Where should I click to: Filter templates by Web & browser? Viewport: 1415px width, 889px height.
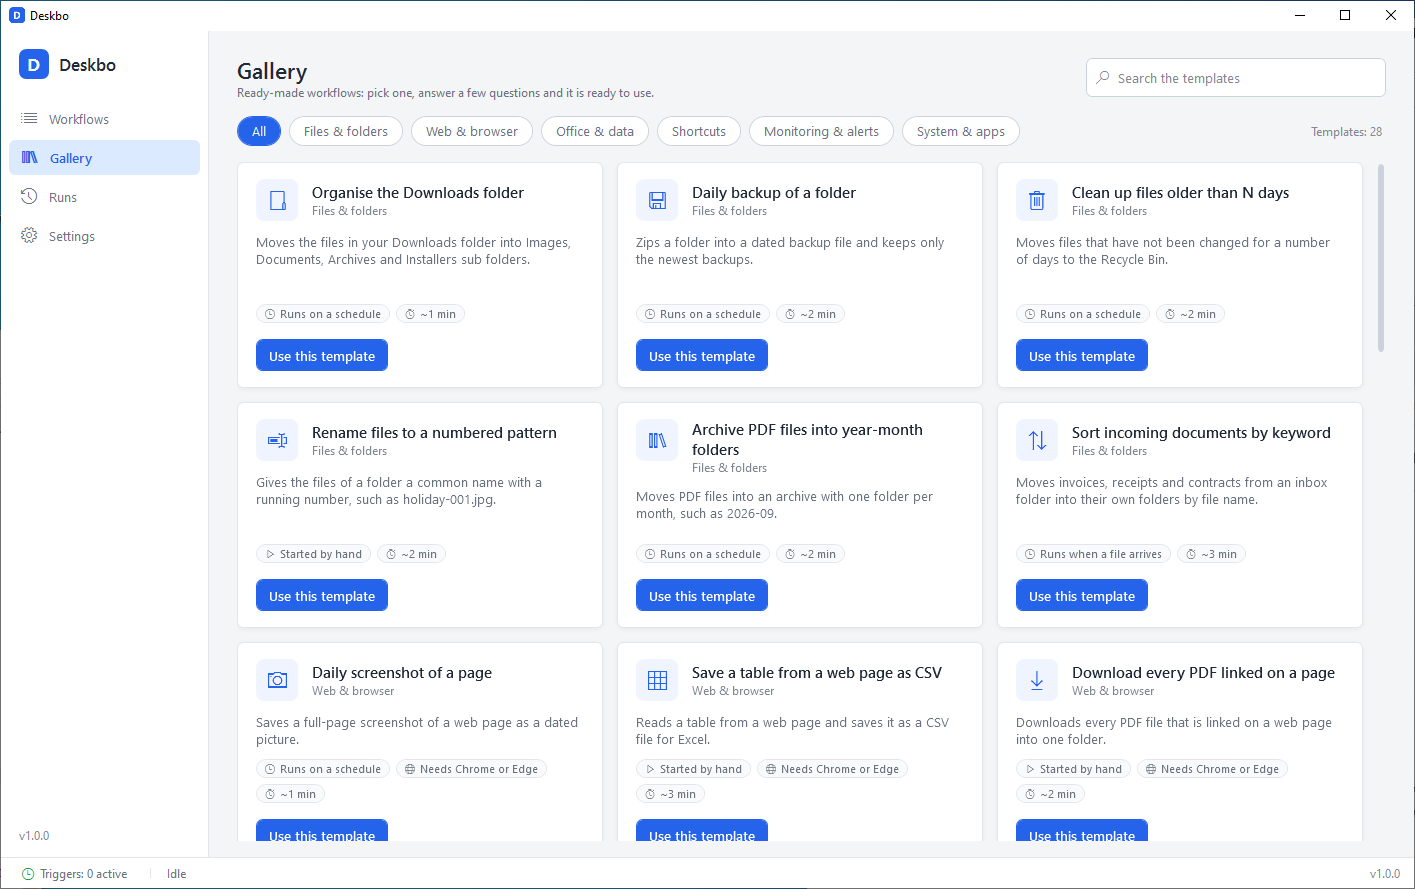click(472, 131)
